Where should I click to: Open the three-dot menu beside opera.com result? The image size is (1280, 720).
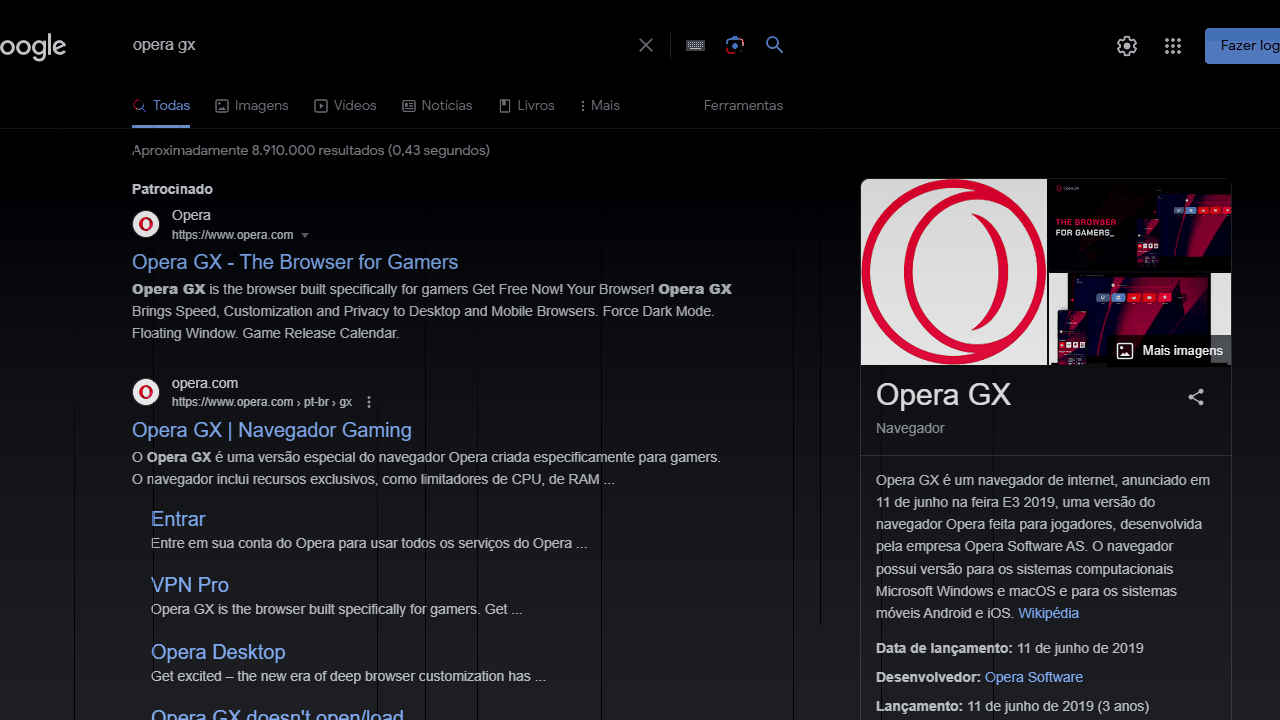tap(369, 402)
